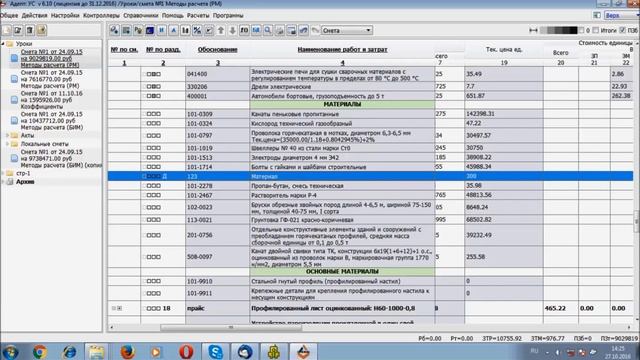Image resolution: width=640 pixels, height=360 pixels.
Task: Open estimate 'Смета №1 на 7616770.00 руб'
Action: coord(51,79)
